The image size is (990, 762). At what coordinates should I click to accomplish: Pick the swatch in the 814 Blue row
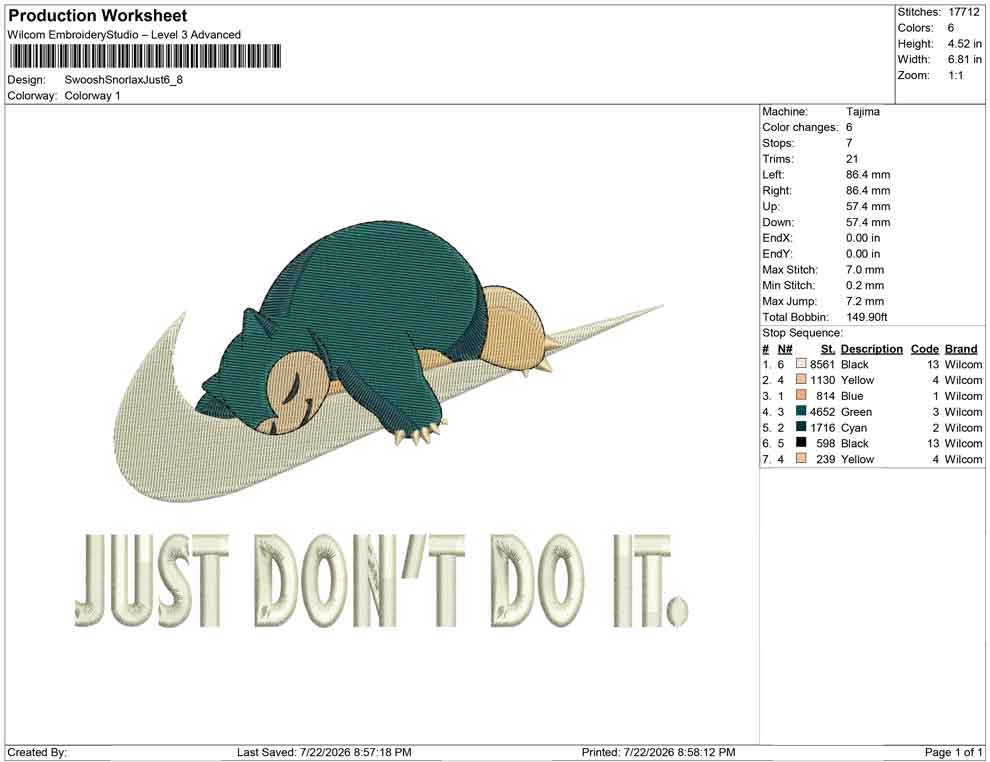pyautogui.click(x=801, y=395)
